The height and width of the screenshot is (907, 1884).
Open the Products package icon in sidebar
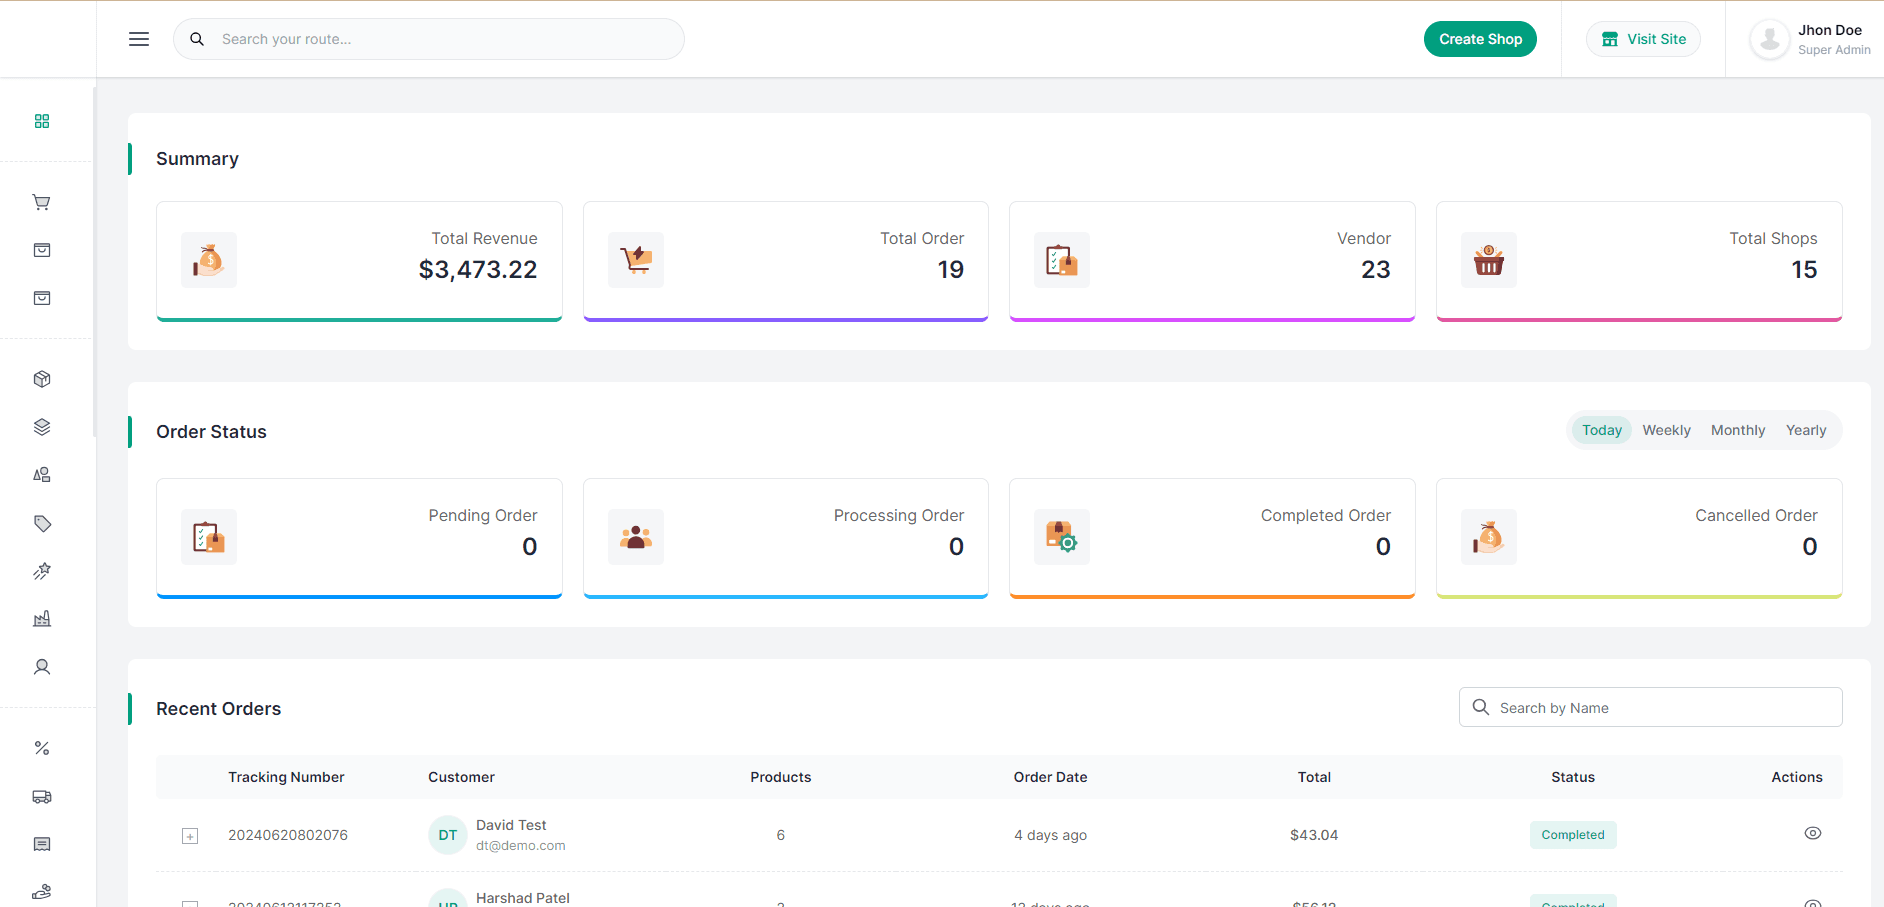[x=42, y=379]
